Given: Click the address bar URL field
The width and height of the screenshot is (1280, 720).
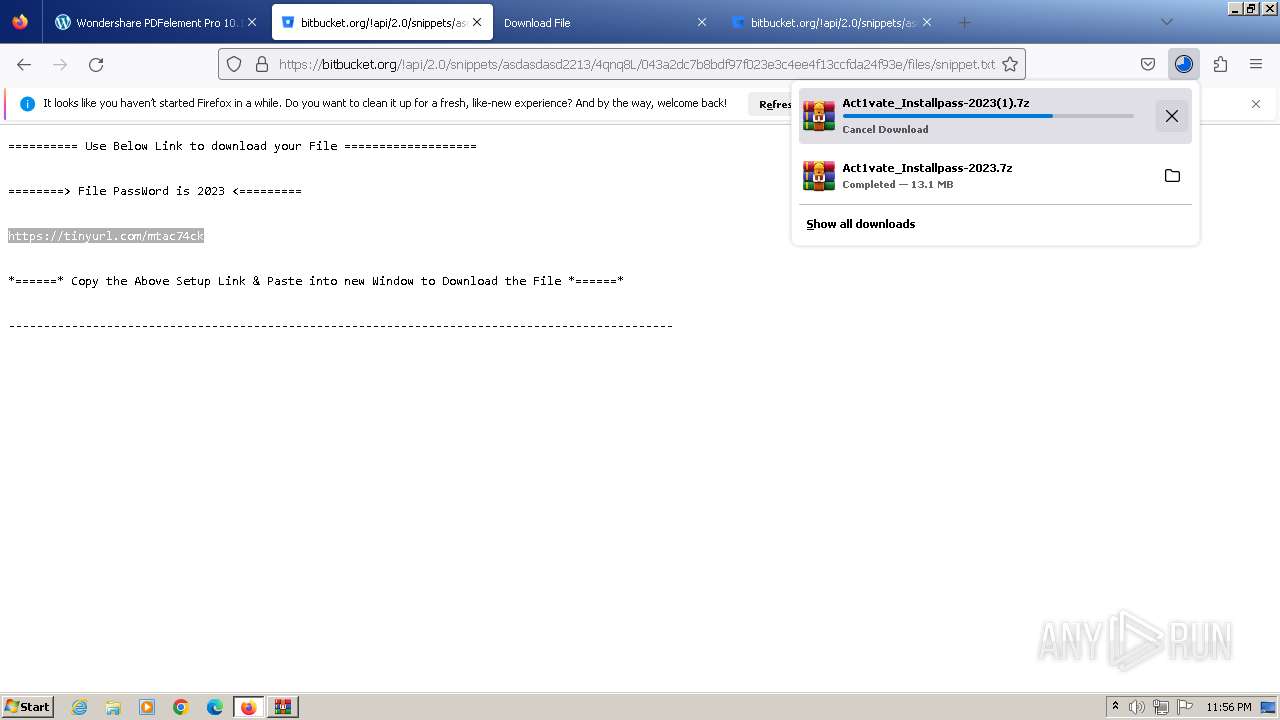Looking at the screenshot, I should click(x=636, y=64).
